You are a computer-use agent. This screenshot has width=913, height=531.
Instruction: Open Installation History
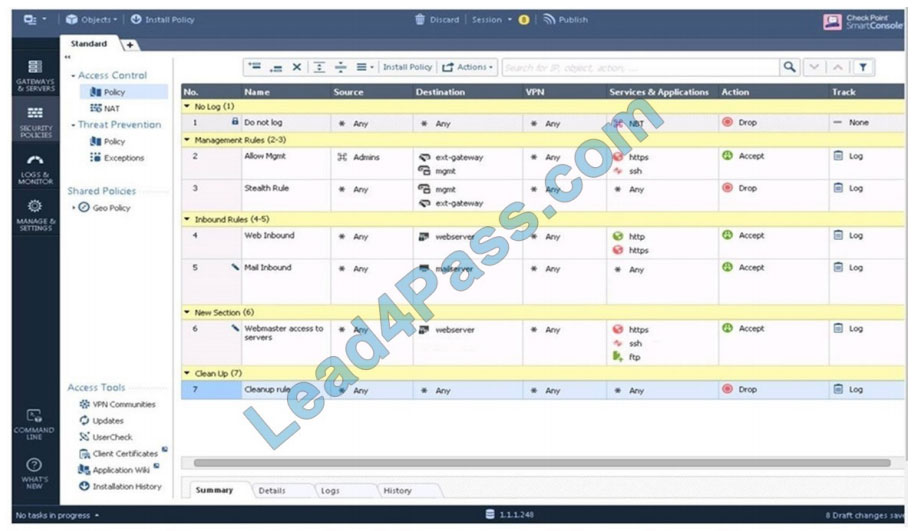coord(121,486)
